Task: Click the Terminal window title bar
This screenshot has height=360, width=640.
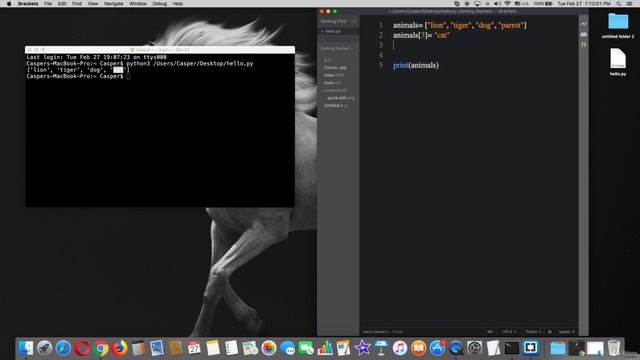Action: pos(160,50)
